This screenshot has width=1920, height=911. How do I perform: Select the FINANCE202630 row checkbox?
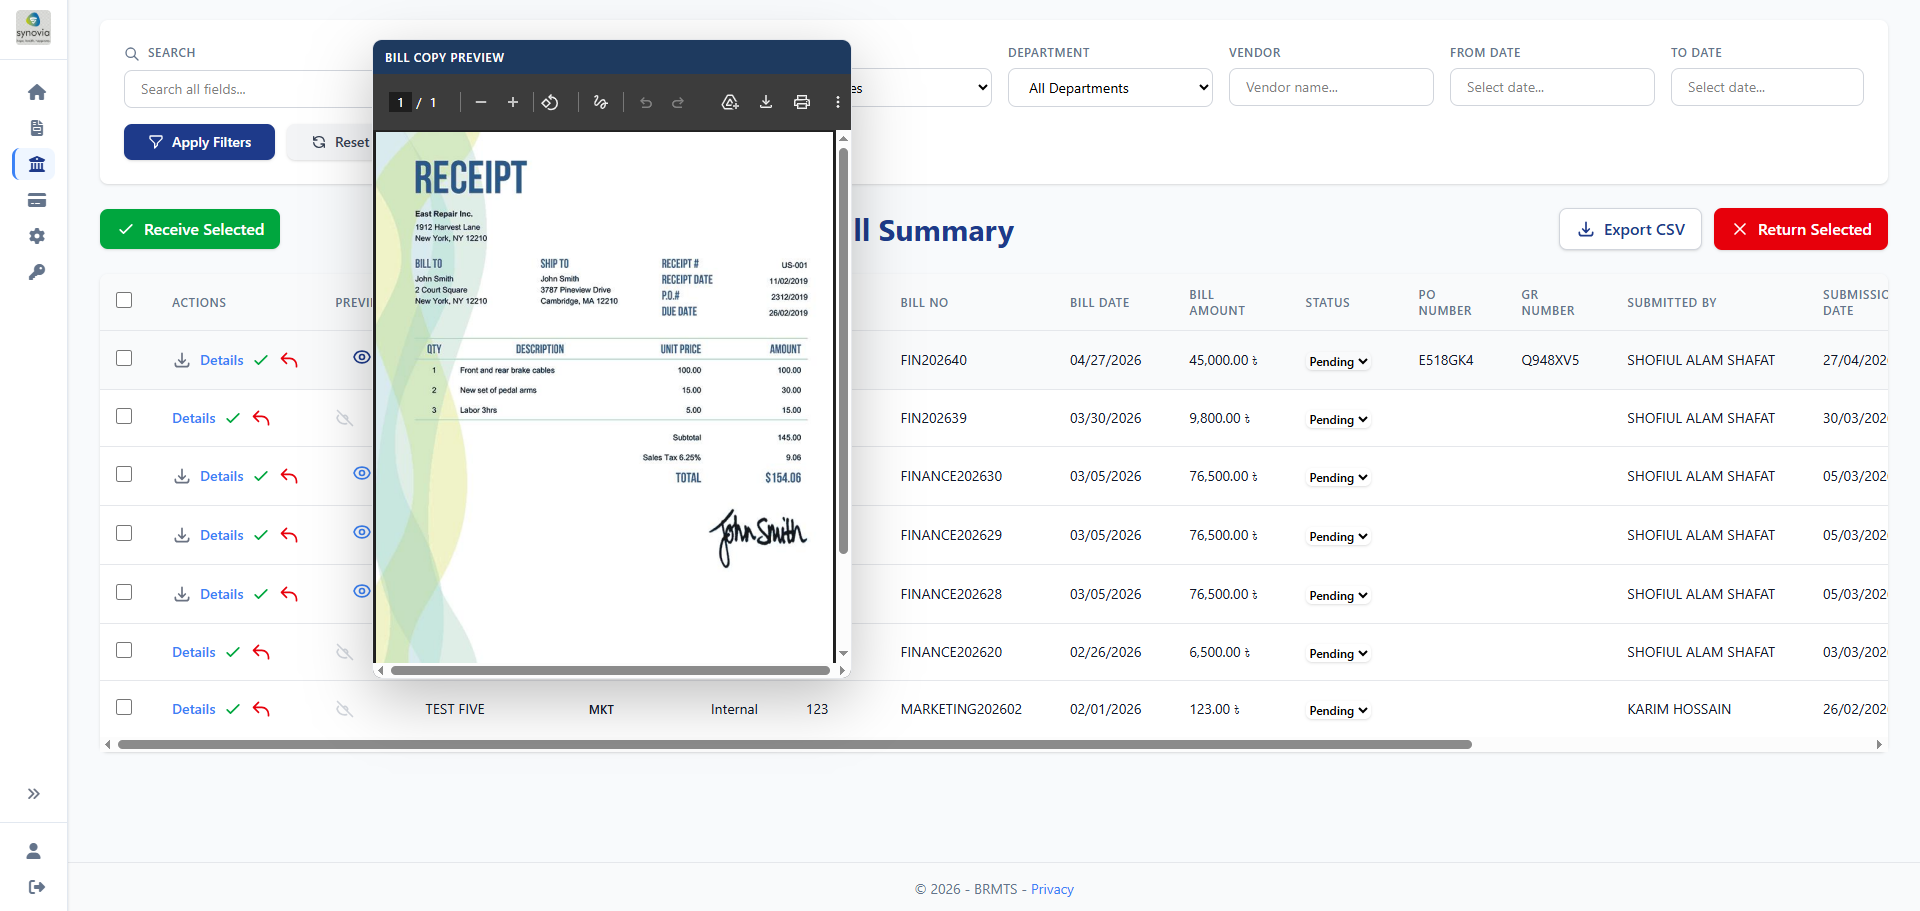(124, 474)
